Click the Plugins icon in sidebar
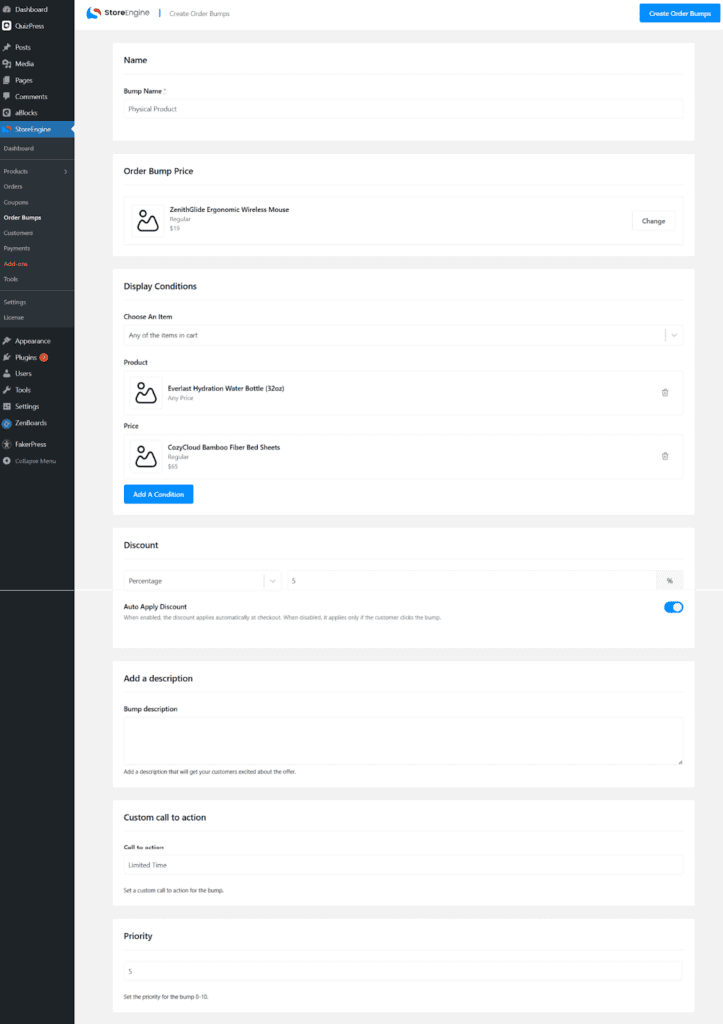Image resolution: width=723 pixels, height=1024 pixels. [x=7, y=357]
